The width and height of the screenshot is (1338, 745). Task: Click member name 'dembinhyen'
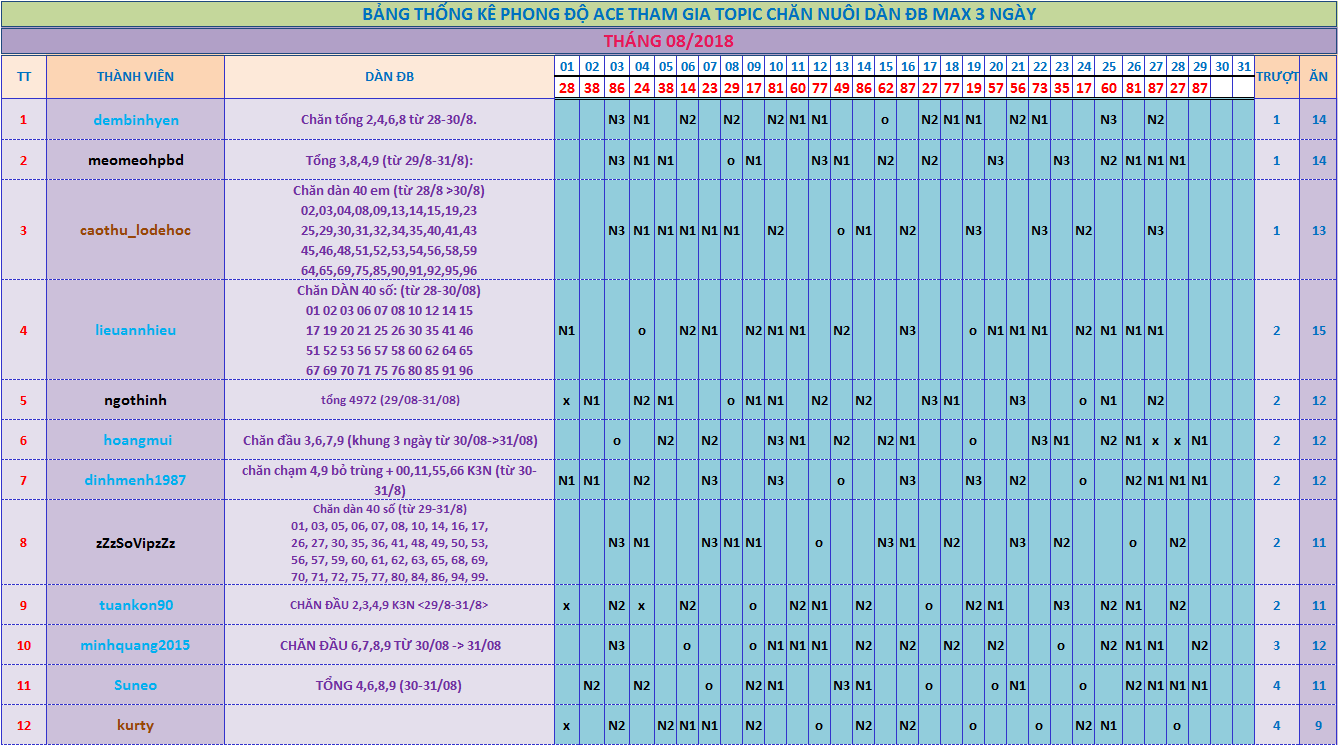coord(136,120)
